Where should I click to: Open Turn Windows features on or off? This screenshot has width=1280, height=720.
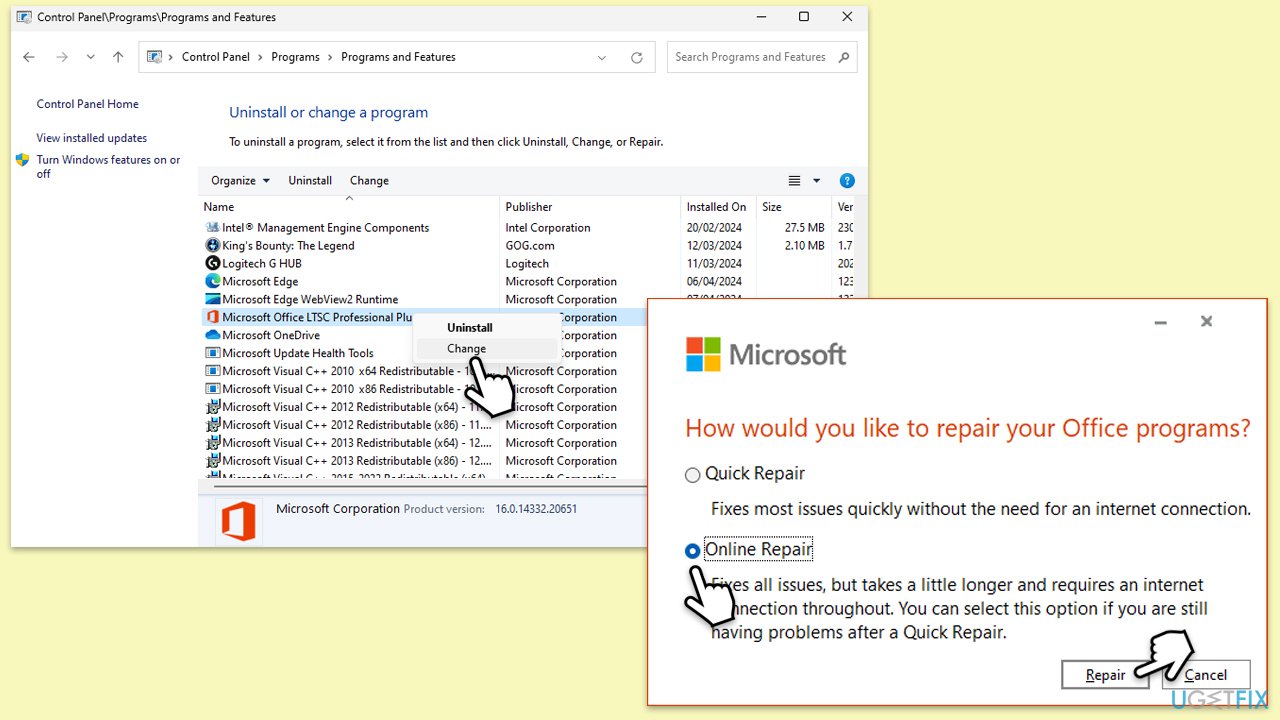pyautogui.click(x=109, y=167)
